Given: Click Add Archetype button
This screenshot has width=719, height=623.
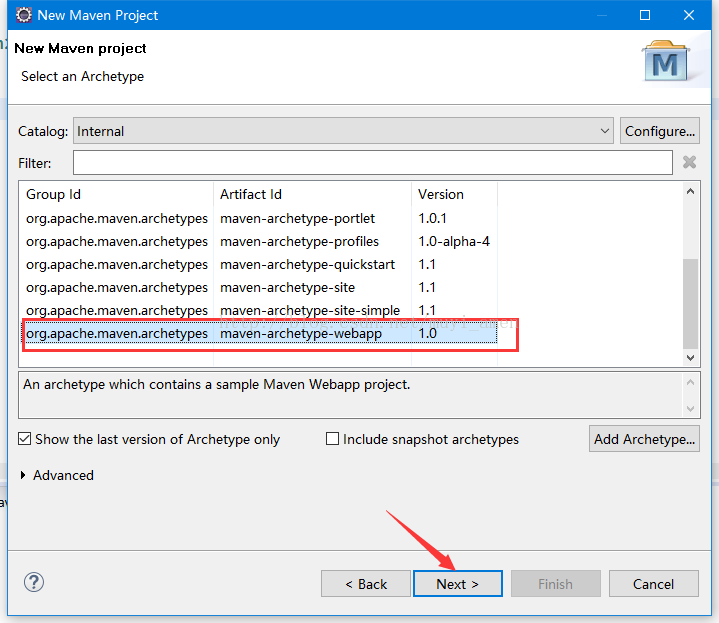Looking at the screenshot, I should [x=644, y=439].
